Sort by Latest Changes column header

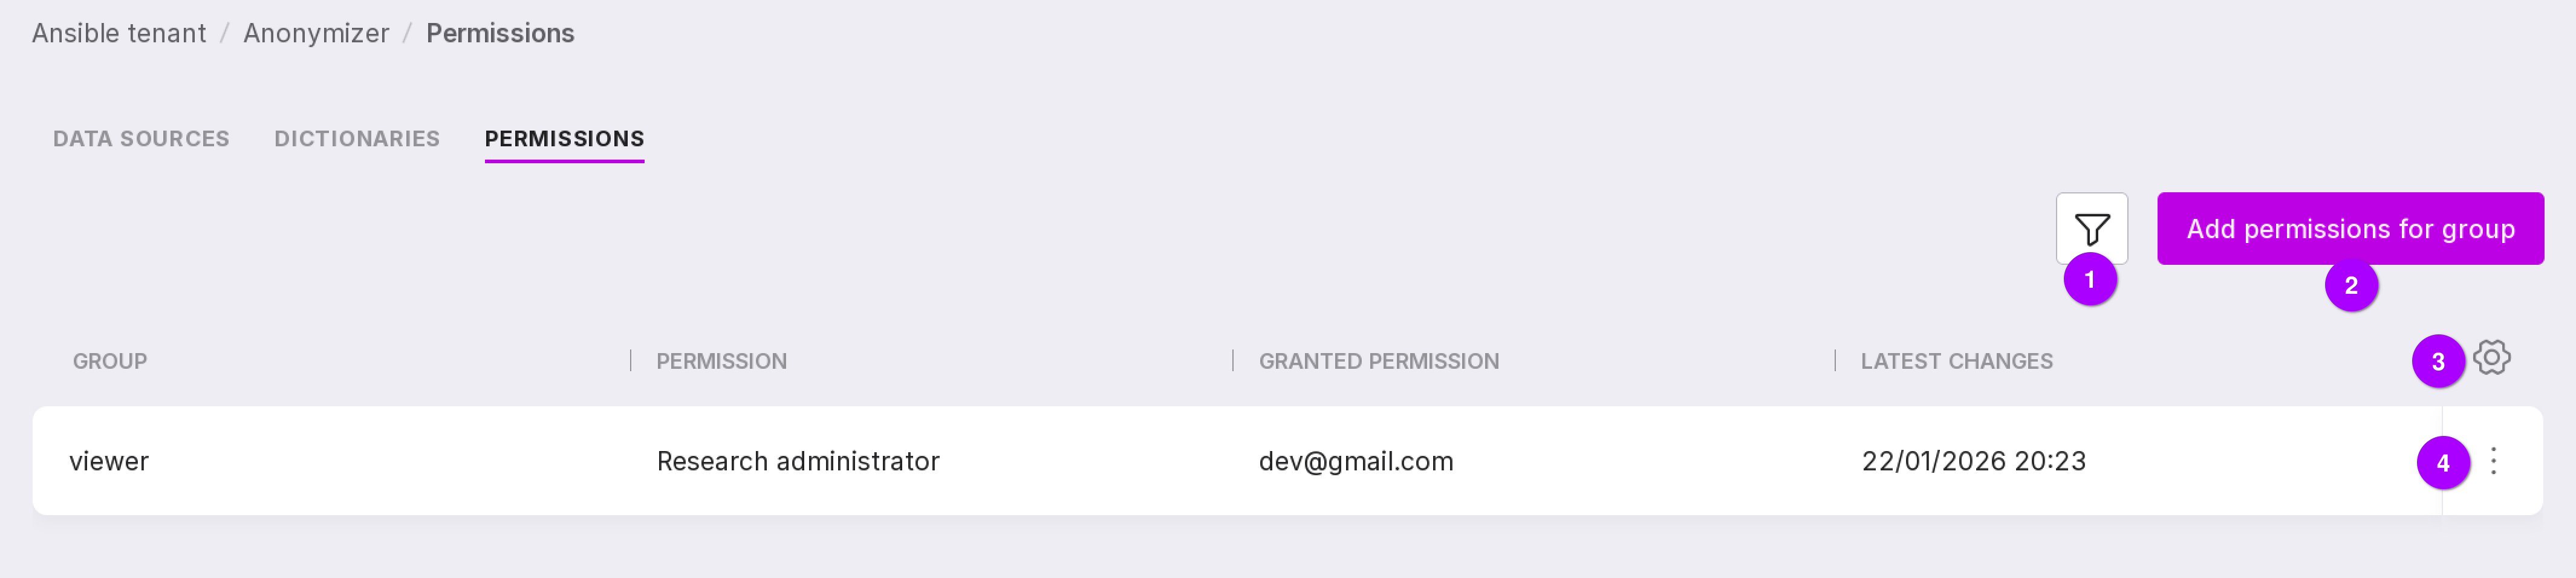coord(1956,361)
